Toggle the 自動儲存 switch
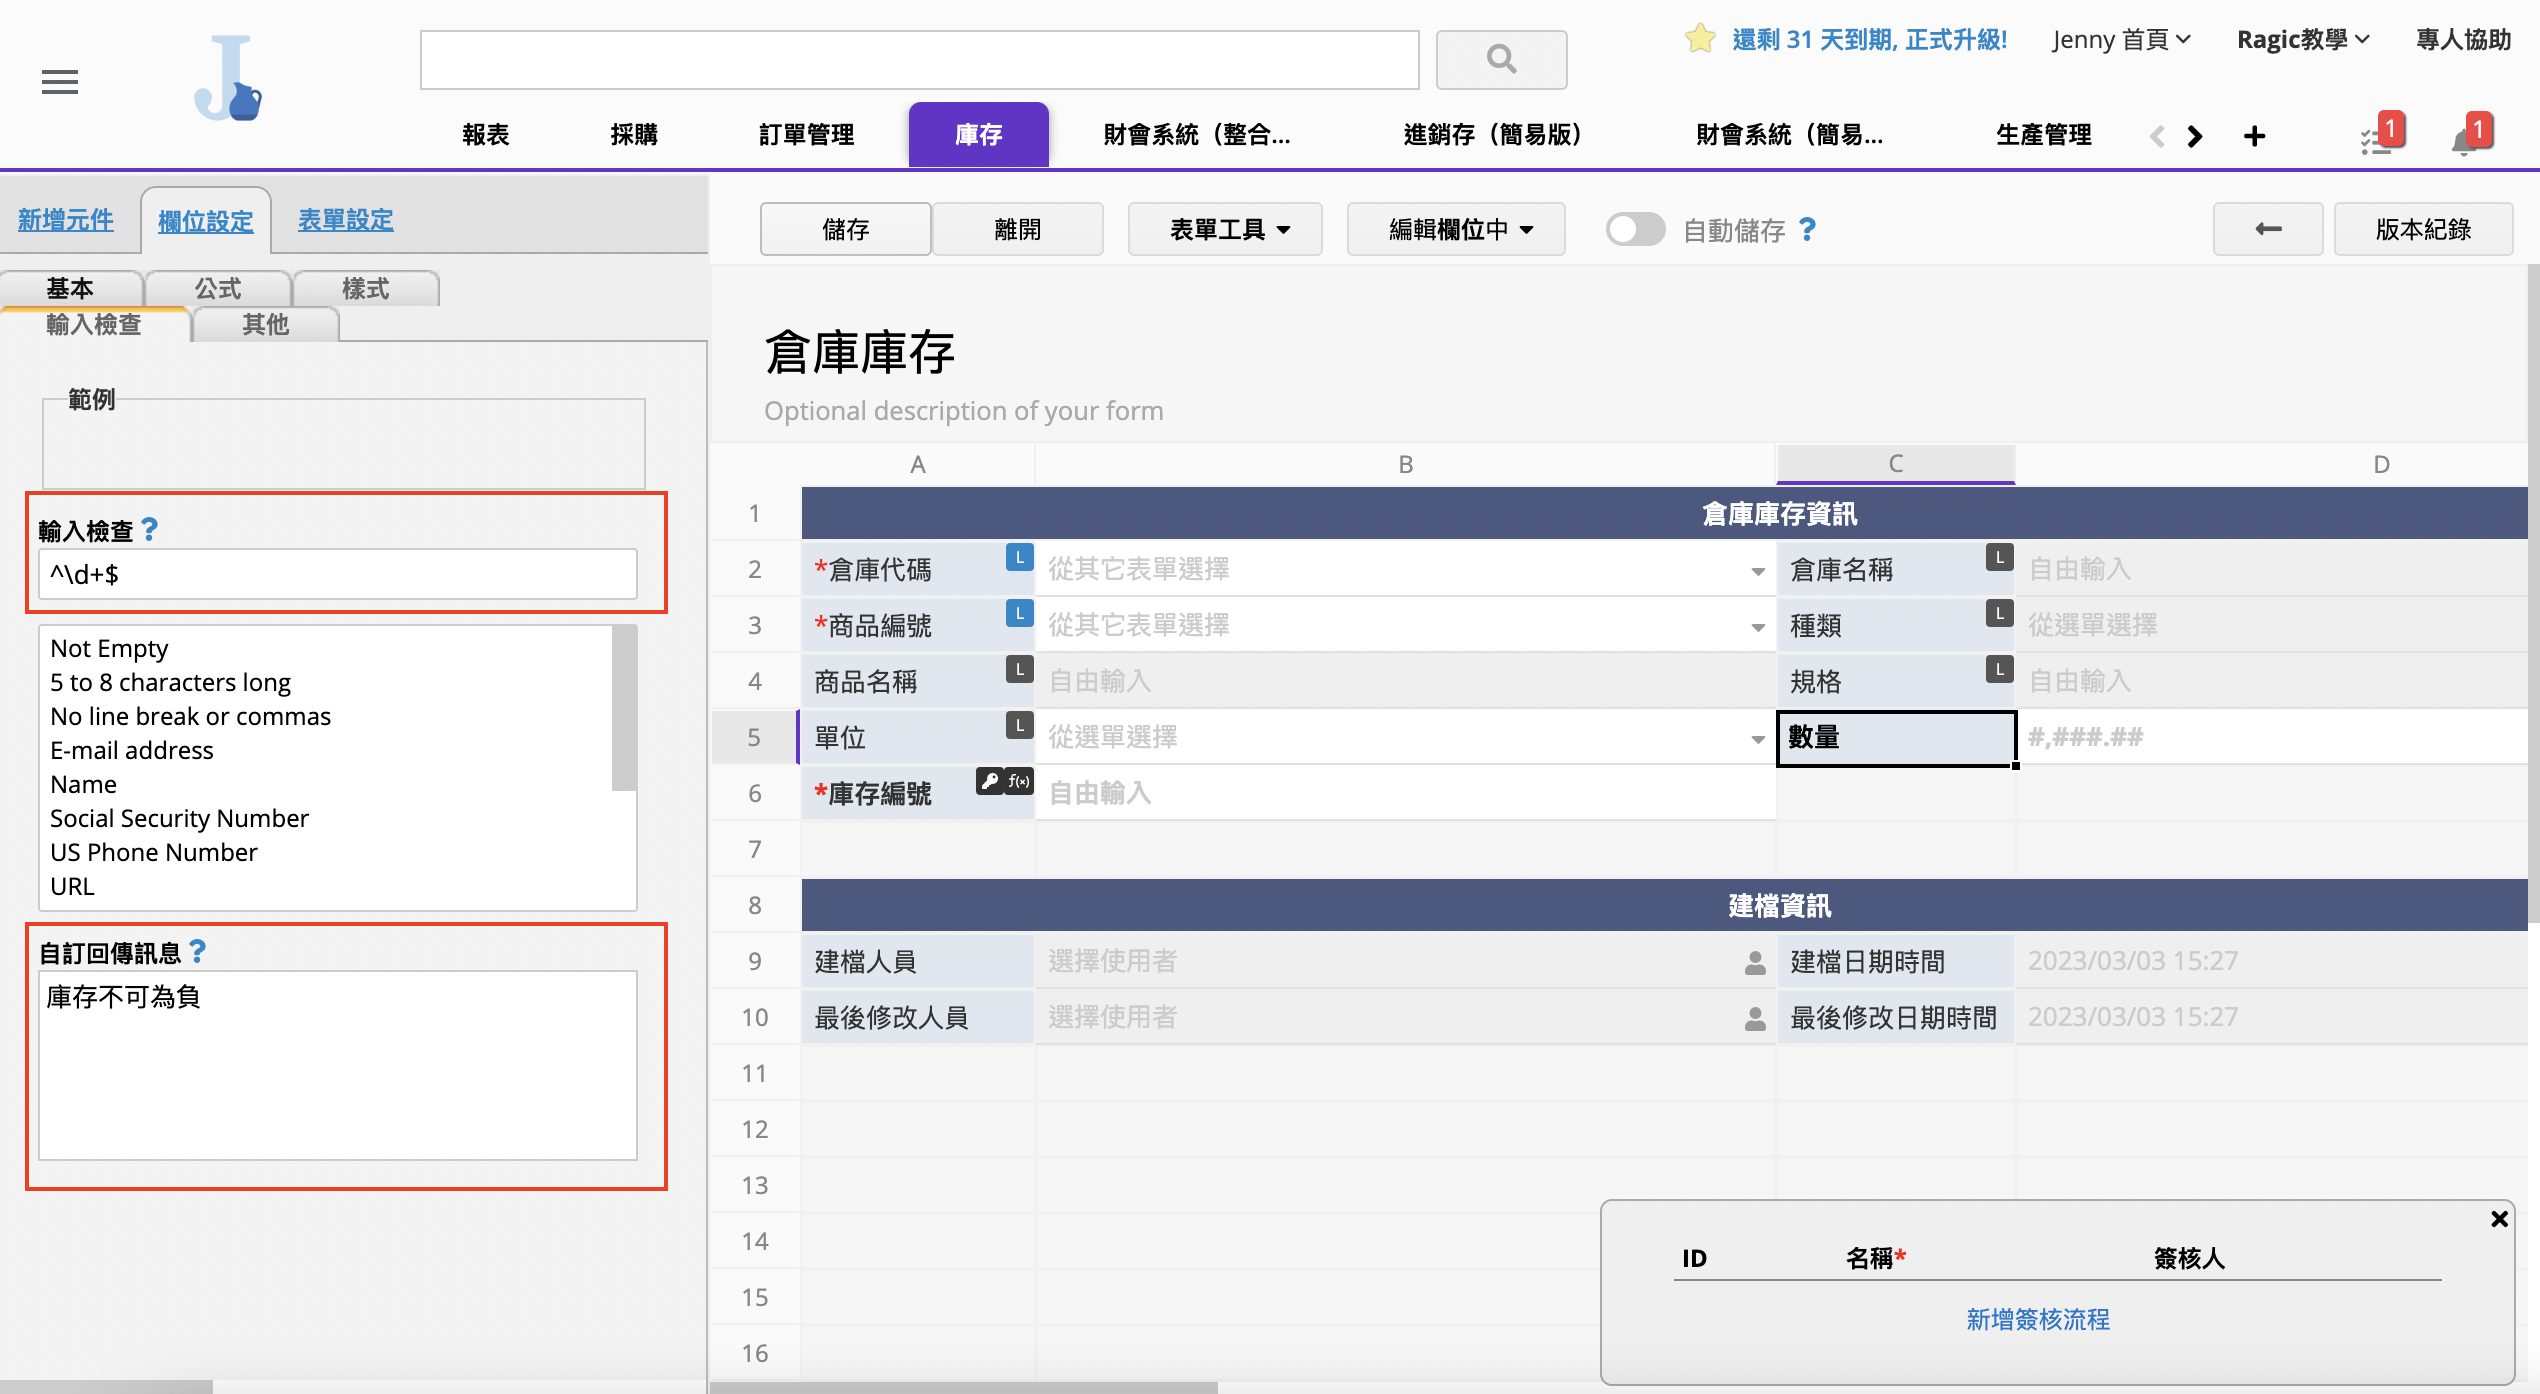This screenshot has width=2540, height=1394. point(1634,229)
